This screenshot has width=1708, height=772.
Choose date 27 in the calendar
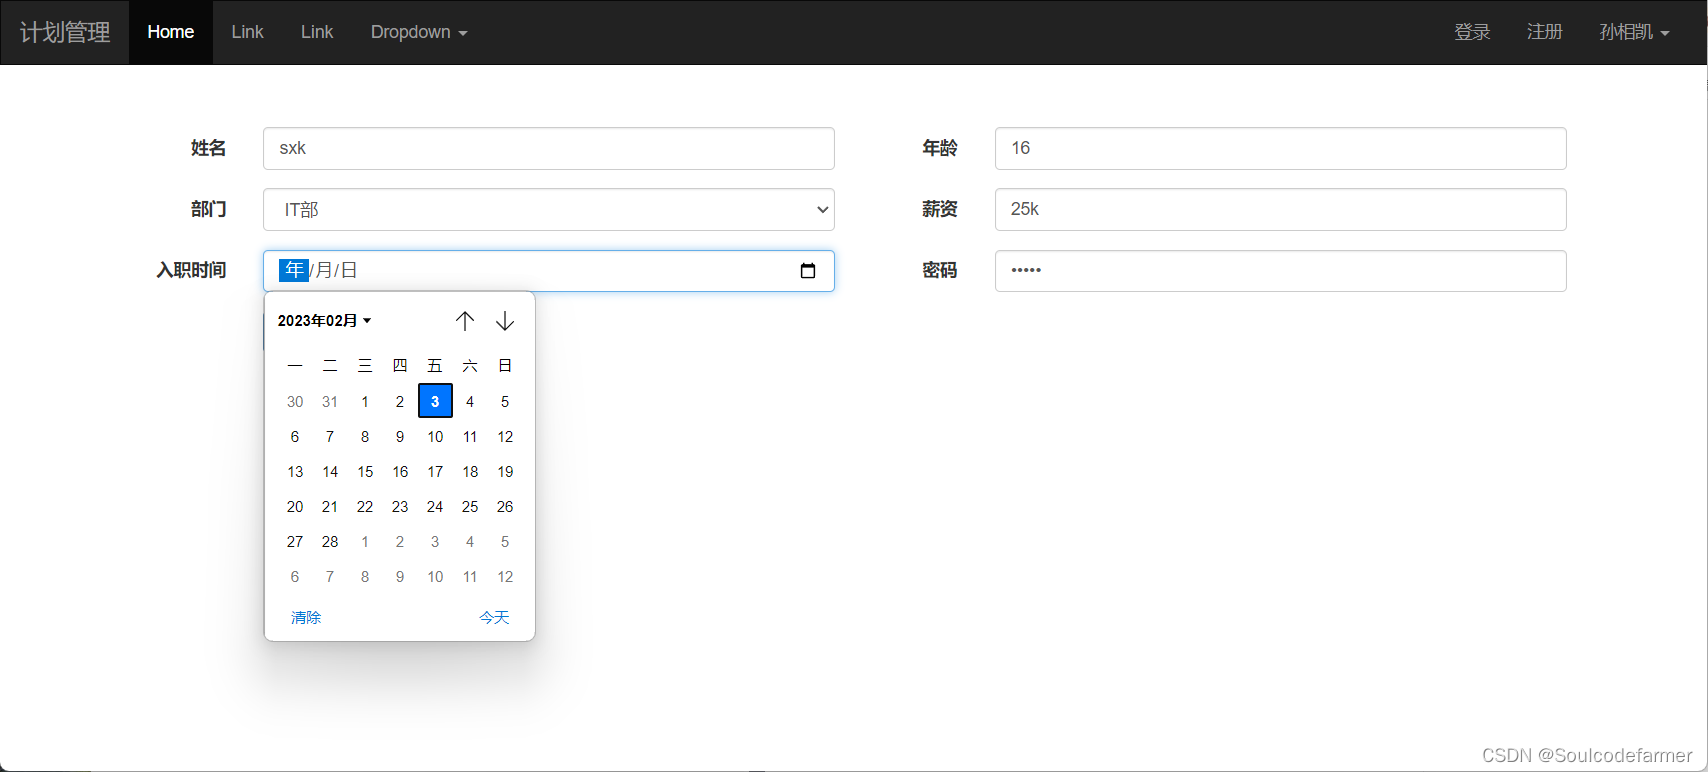point(295,542)
